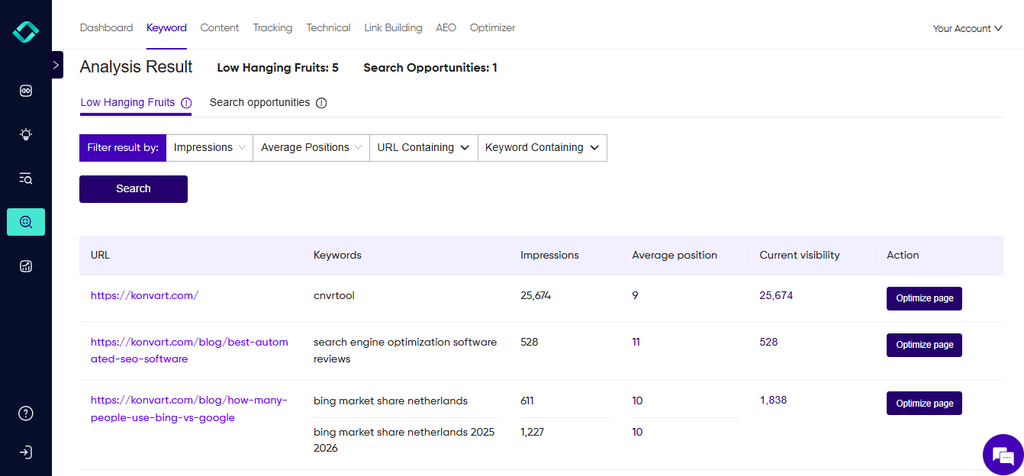The image size is (1024, 476).
Task: Open the best-automated-seo-software blog link
Action: click(189, 351)
